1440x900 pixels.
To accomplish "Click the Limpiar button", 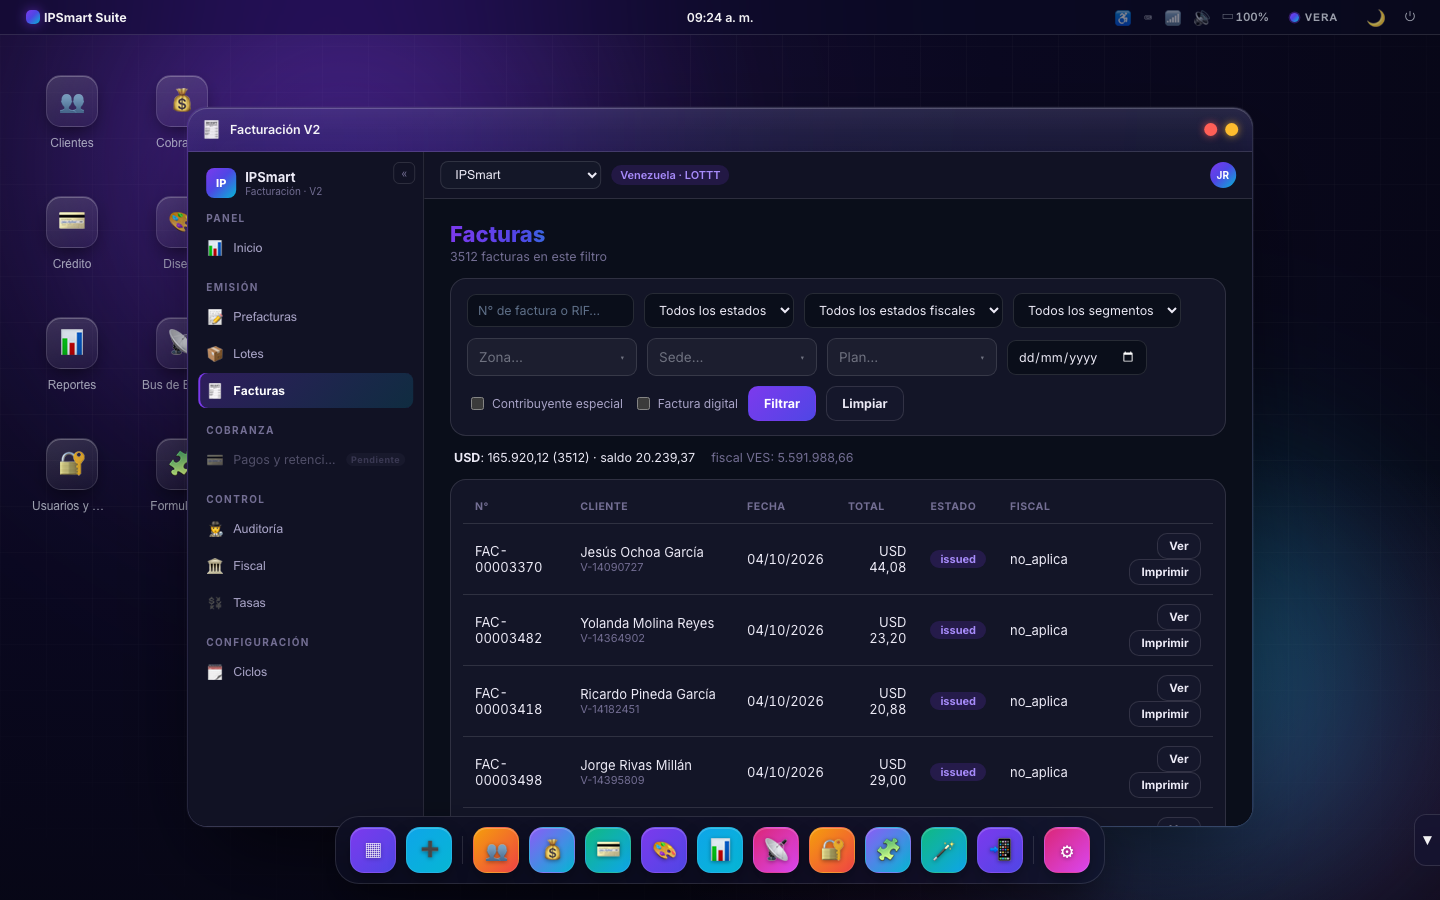I will pos(865,404).
